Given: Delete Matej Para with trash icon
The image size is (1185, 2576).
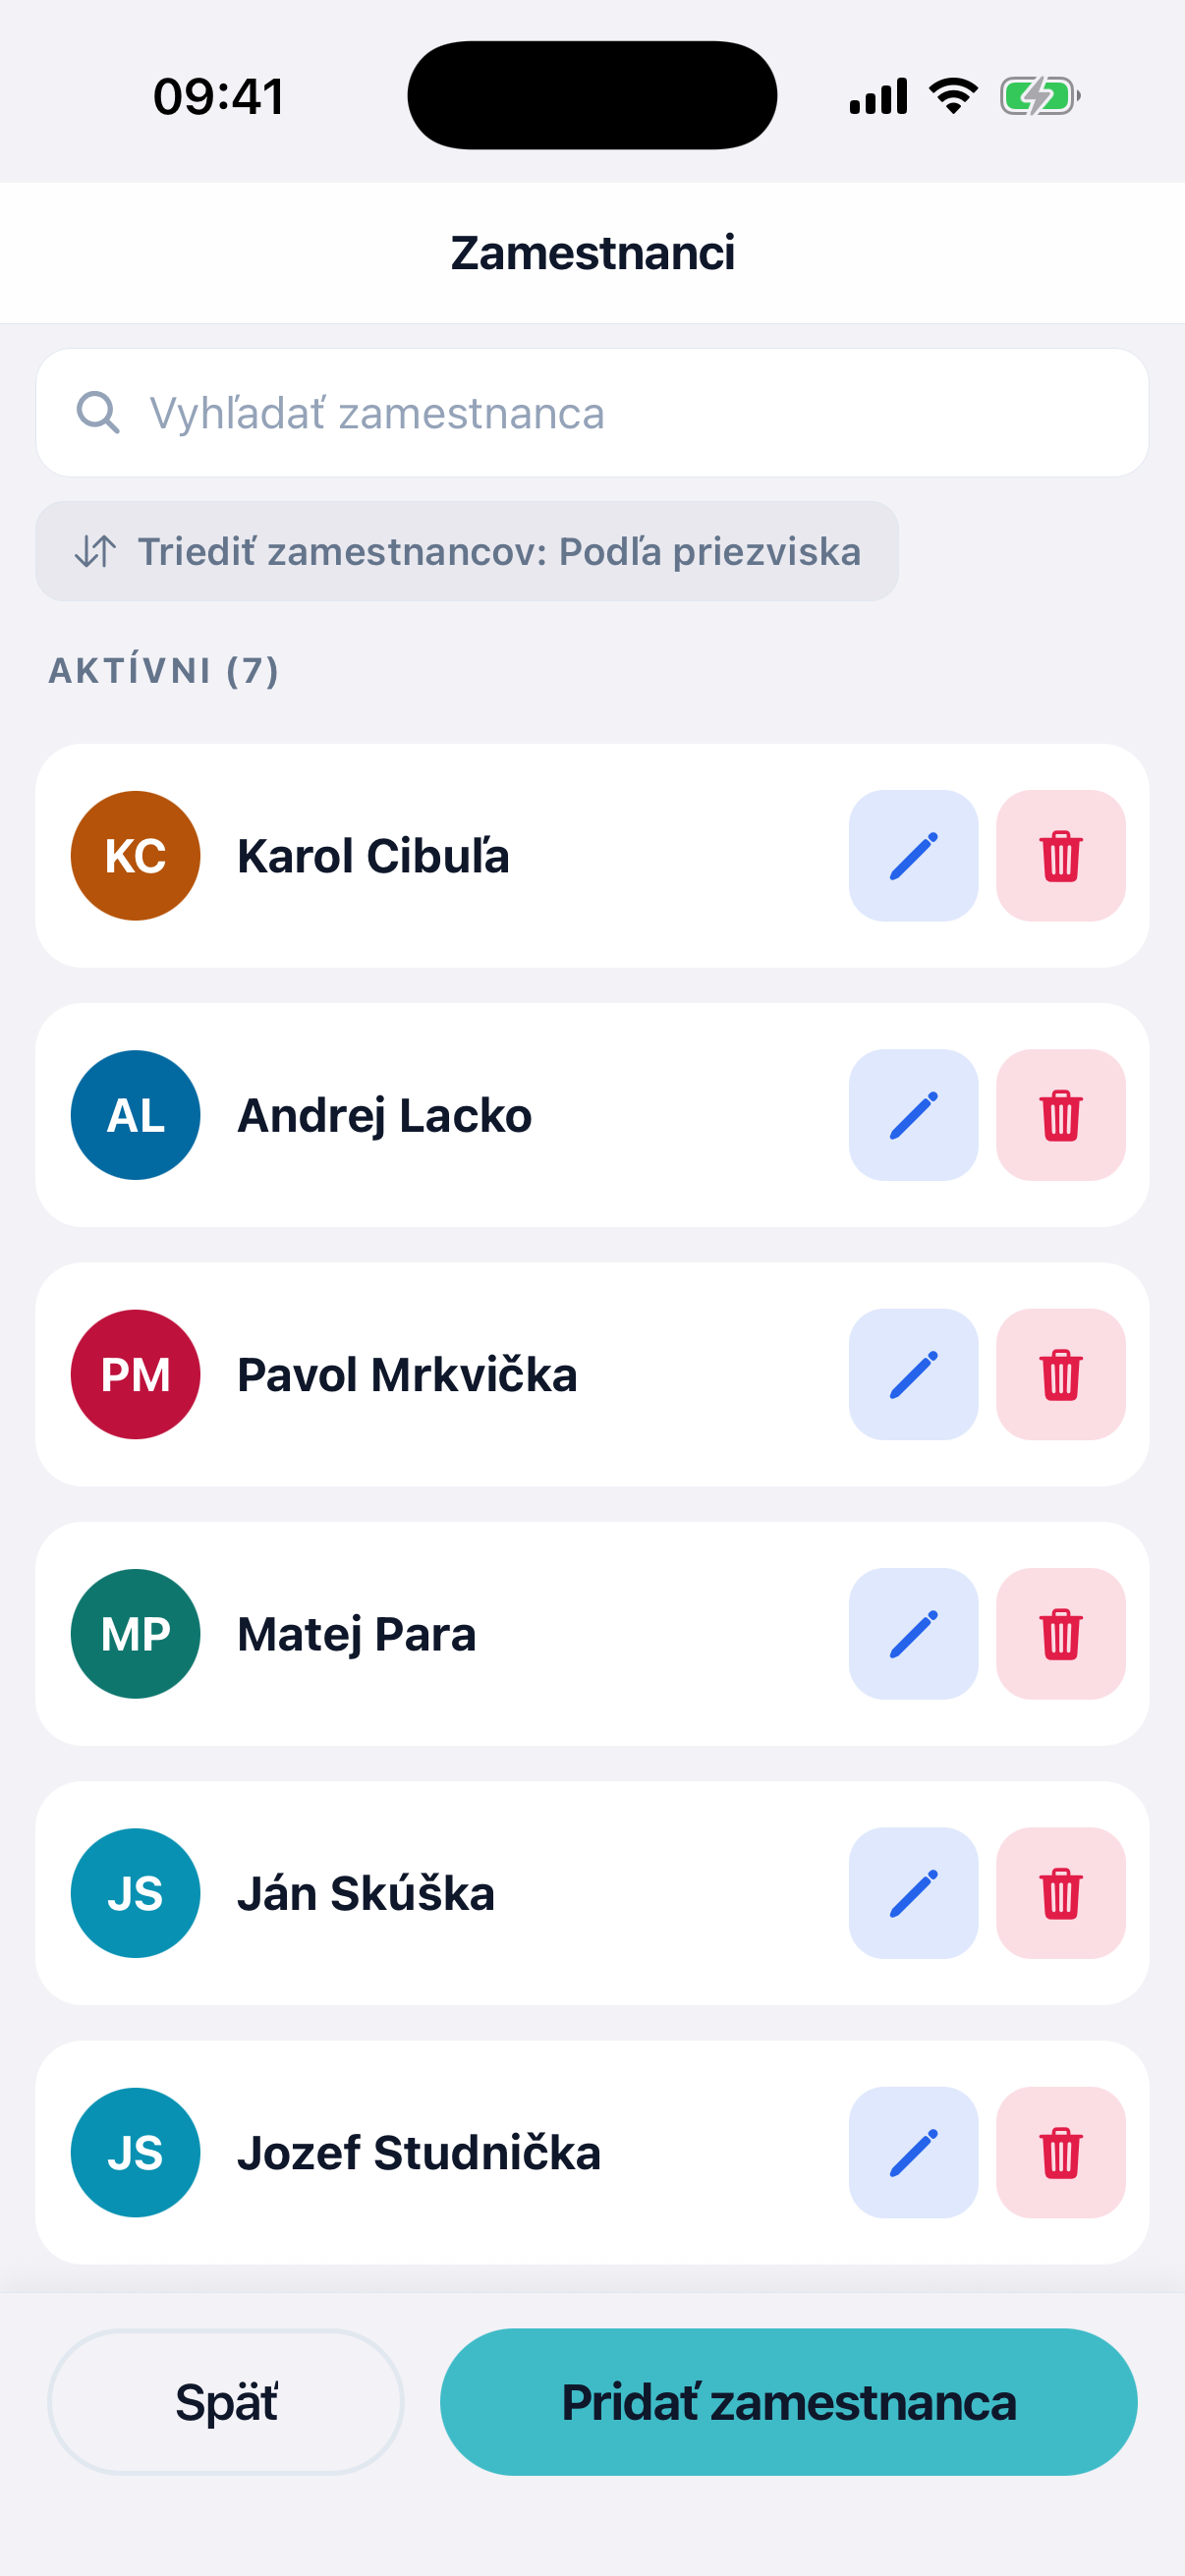Looking at the screenshot, I should 1060,1633.
